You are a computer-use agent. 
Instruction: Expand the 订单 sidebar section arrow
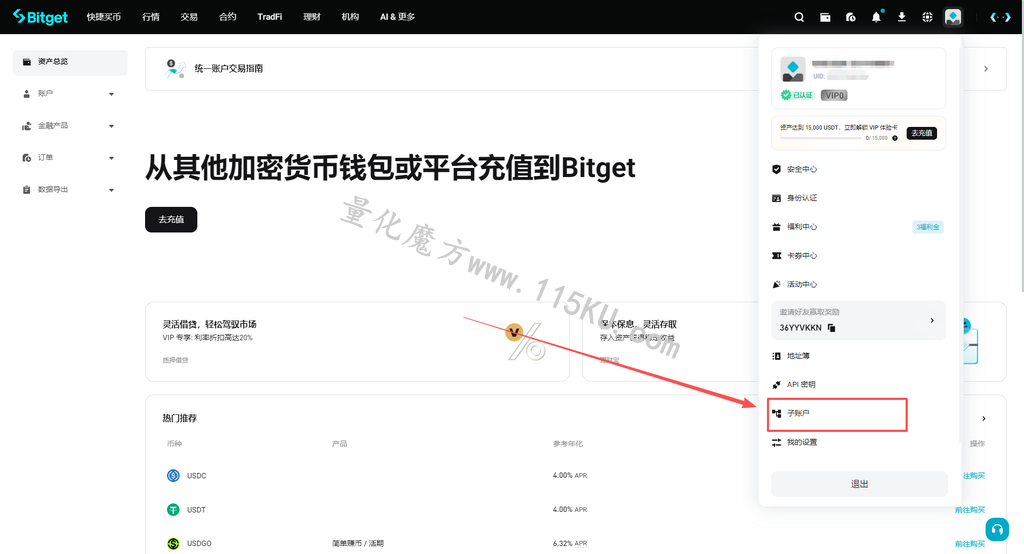(x=112, y=158)
